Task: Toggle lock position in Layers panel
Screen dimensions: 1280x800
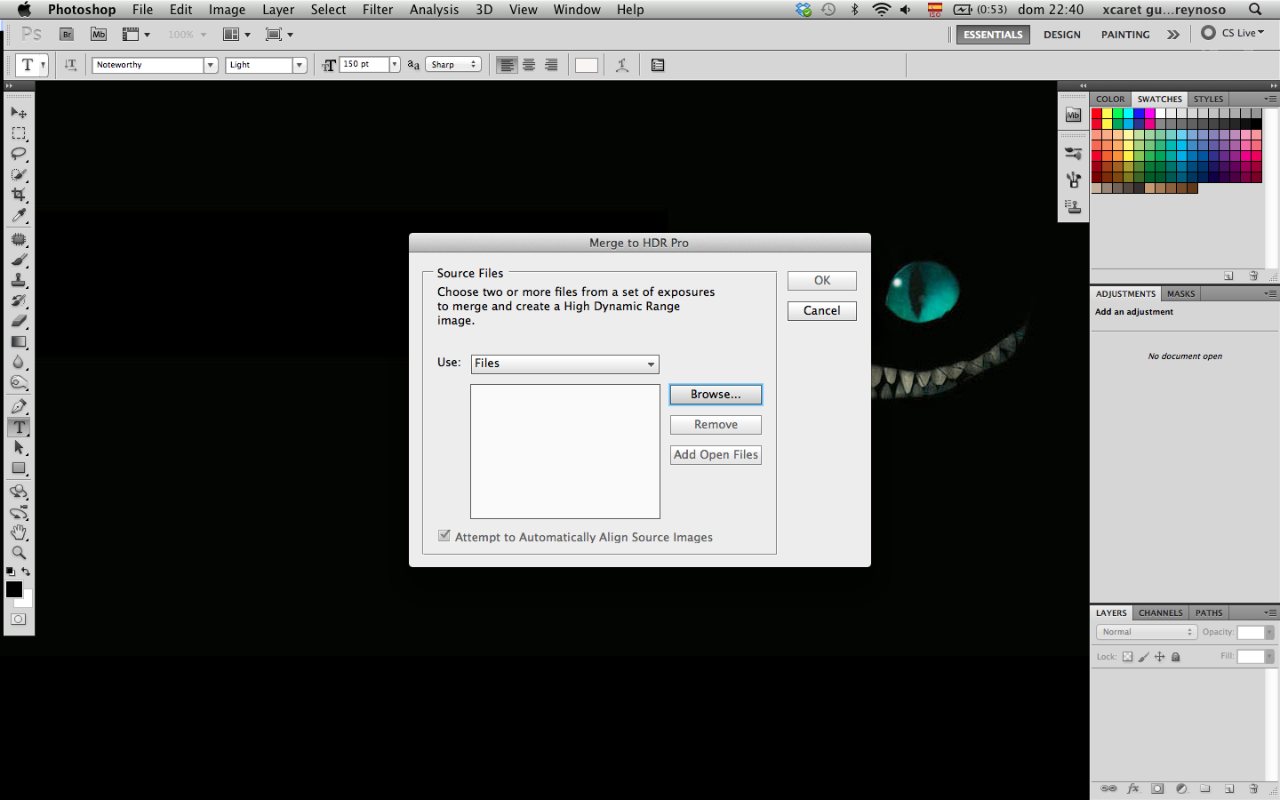Action: point(1160,657)
